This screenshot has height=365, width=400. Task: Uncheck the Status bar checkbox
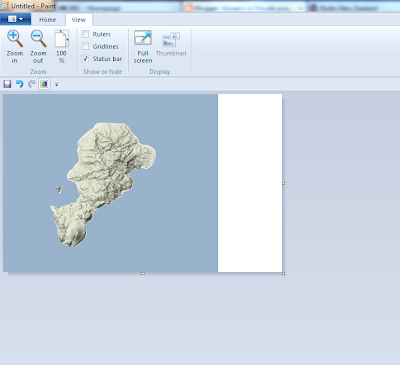click(x=85, y=58)
